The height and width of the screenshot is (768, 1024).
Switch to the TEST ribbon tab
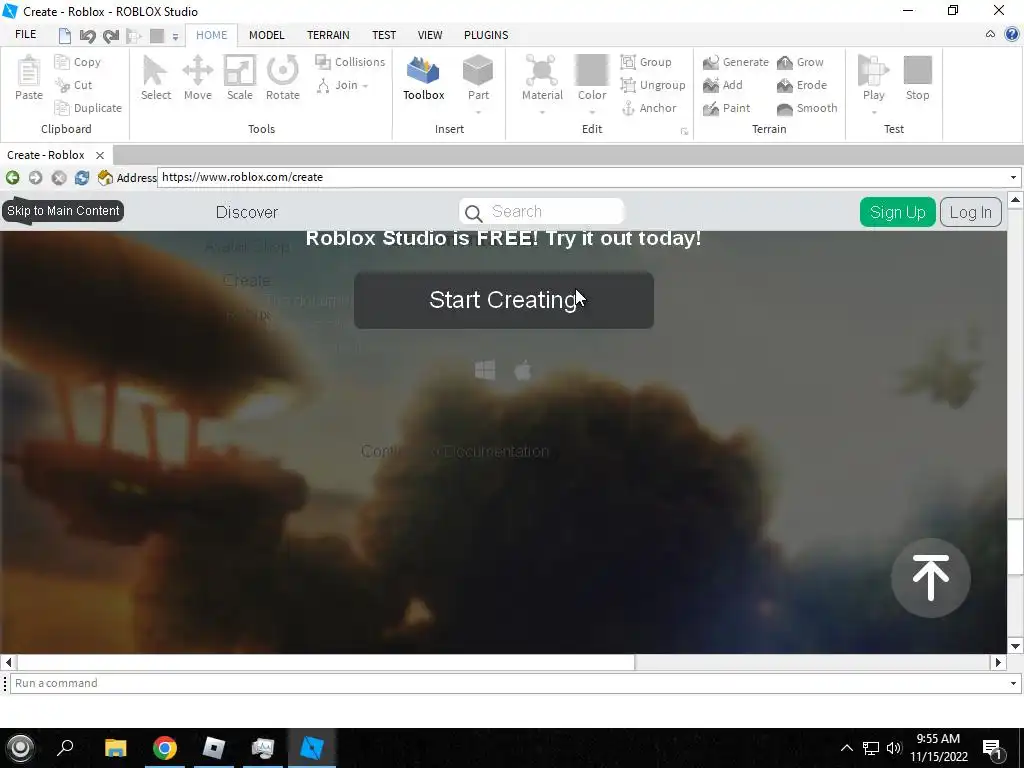pos(384,35)
